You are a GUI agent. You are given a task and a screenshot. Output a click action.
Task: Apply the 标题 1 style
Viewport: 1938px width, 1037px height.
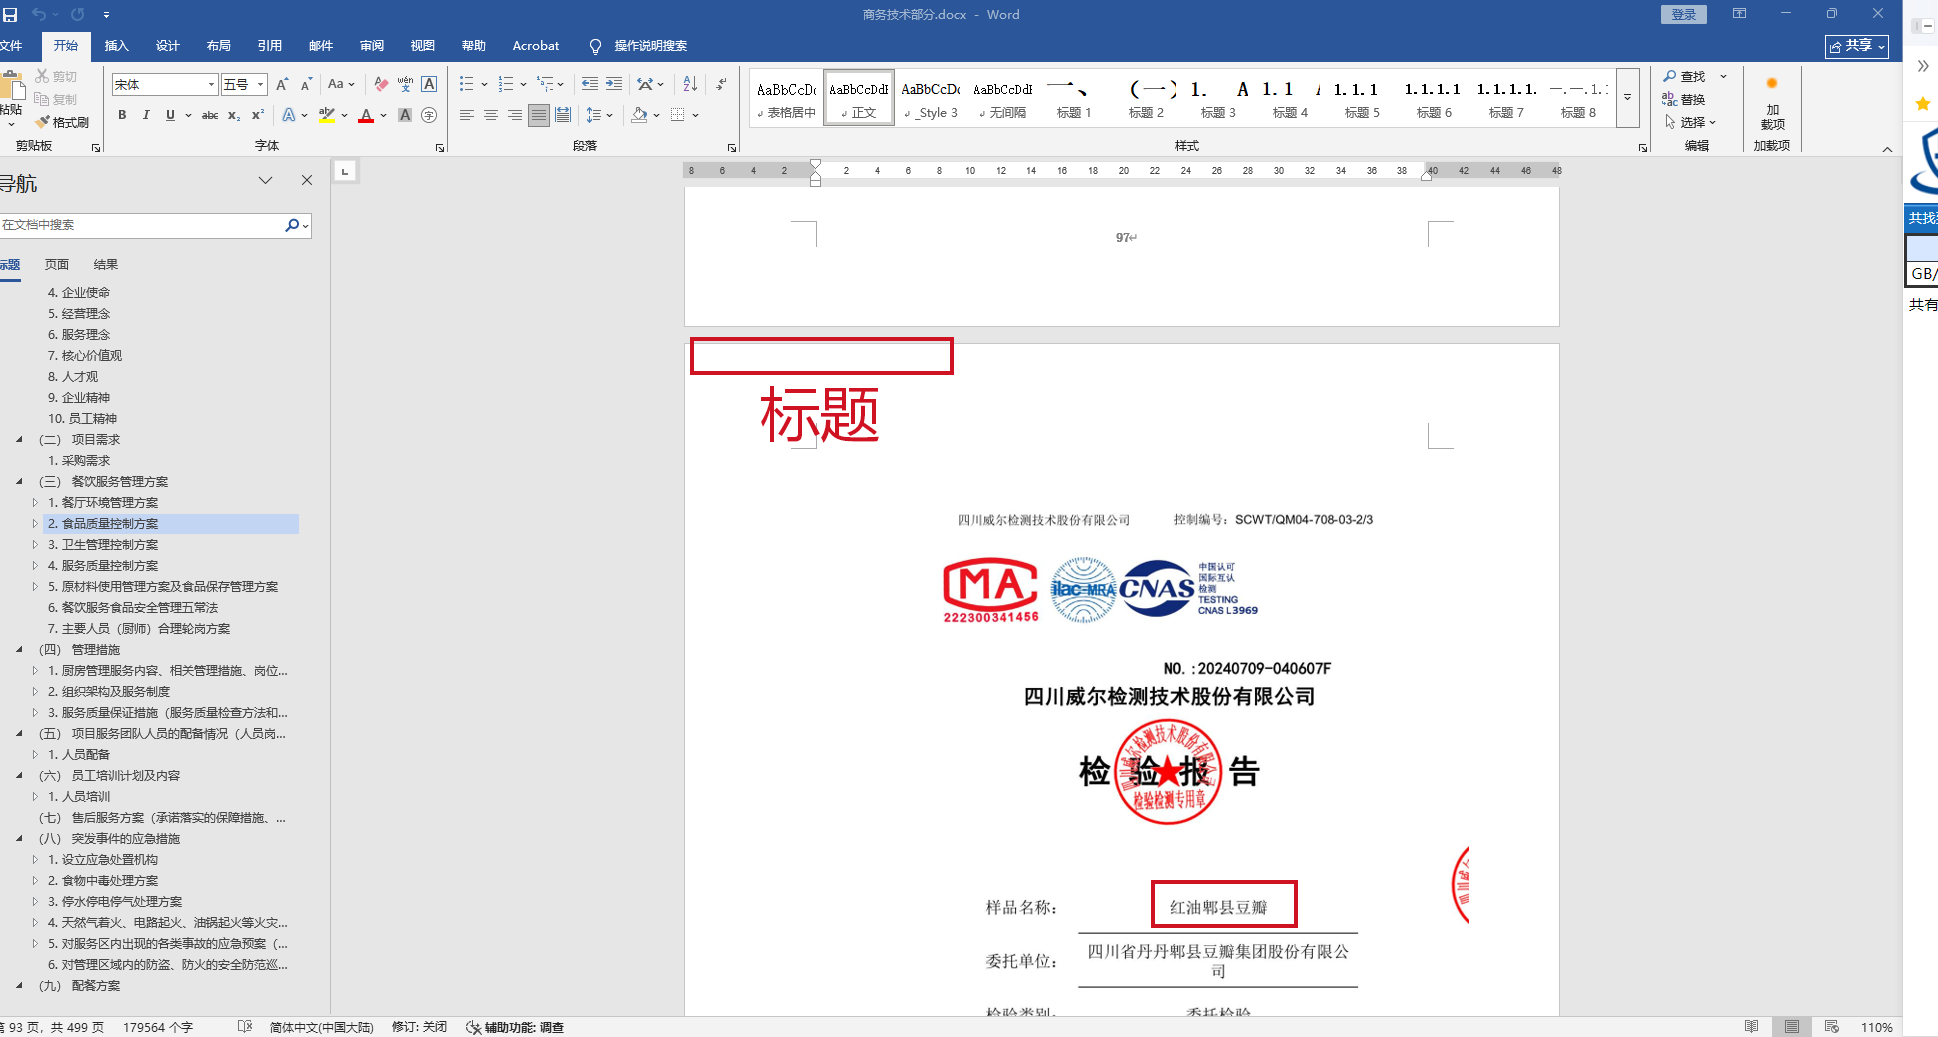coord(1074,98)
